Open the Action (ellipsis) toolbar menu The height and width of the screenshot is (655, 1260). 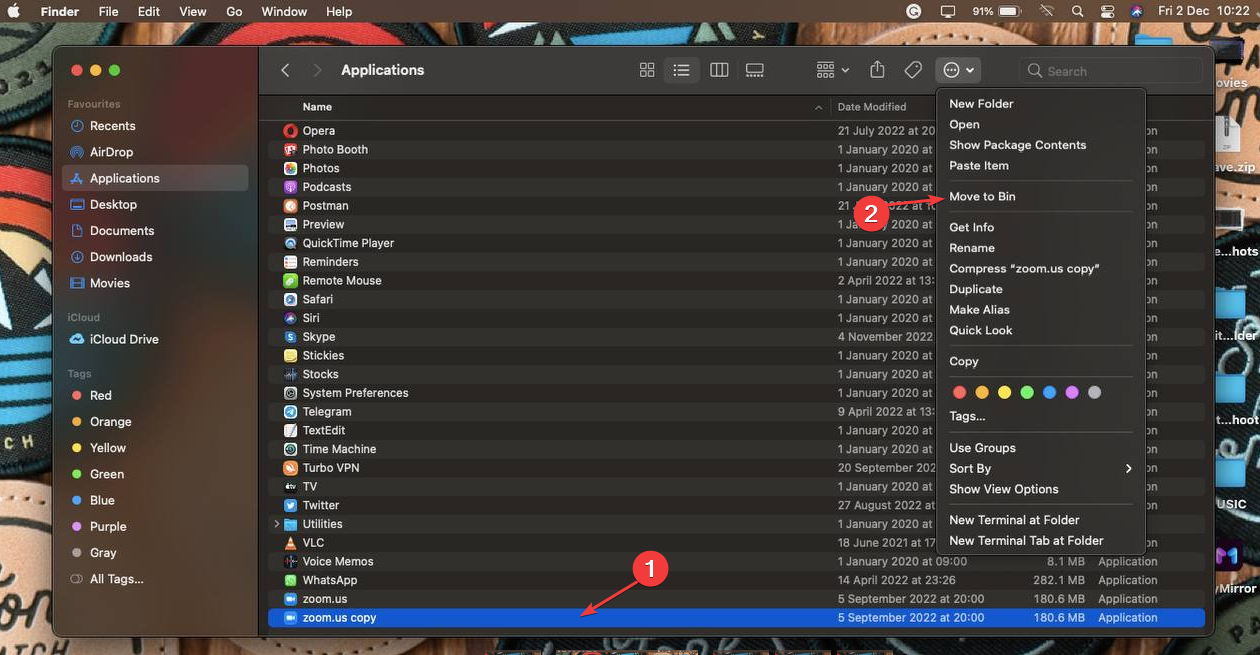(x=958, y=70)
